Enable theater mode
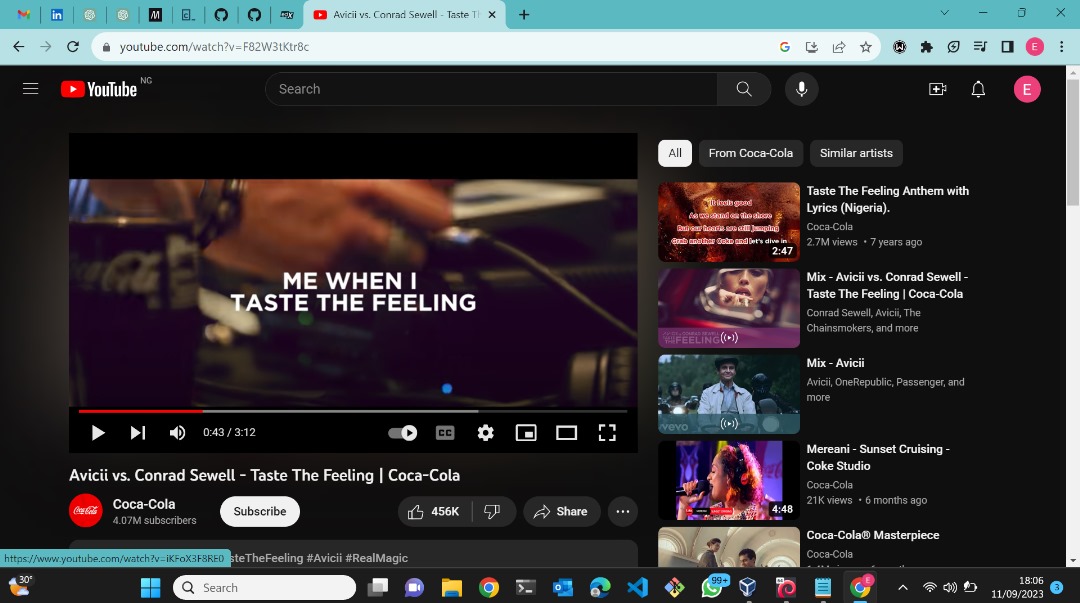 (566, 433)
